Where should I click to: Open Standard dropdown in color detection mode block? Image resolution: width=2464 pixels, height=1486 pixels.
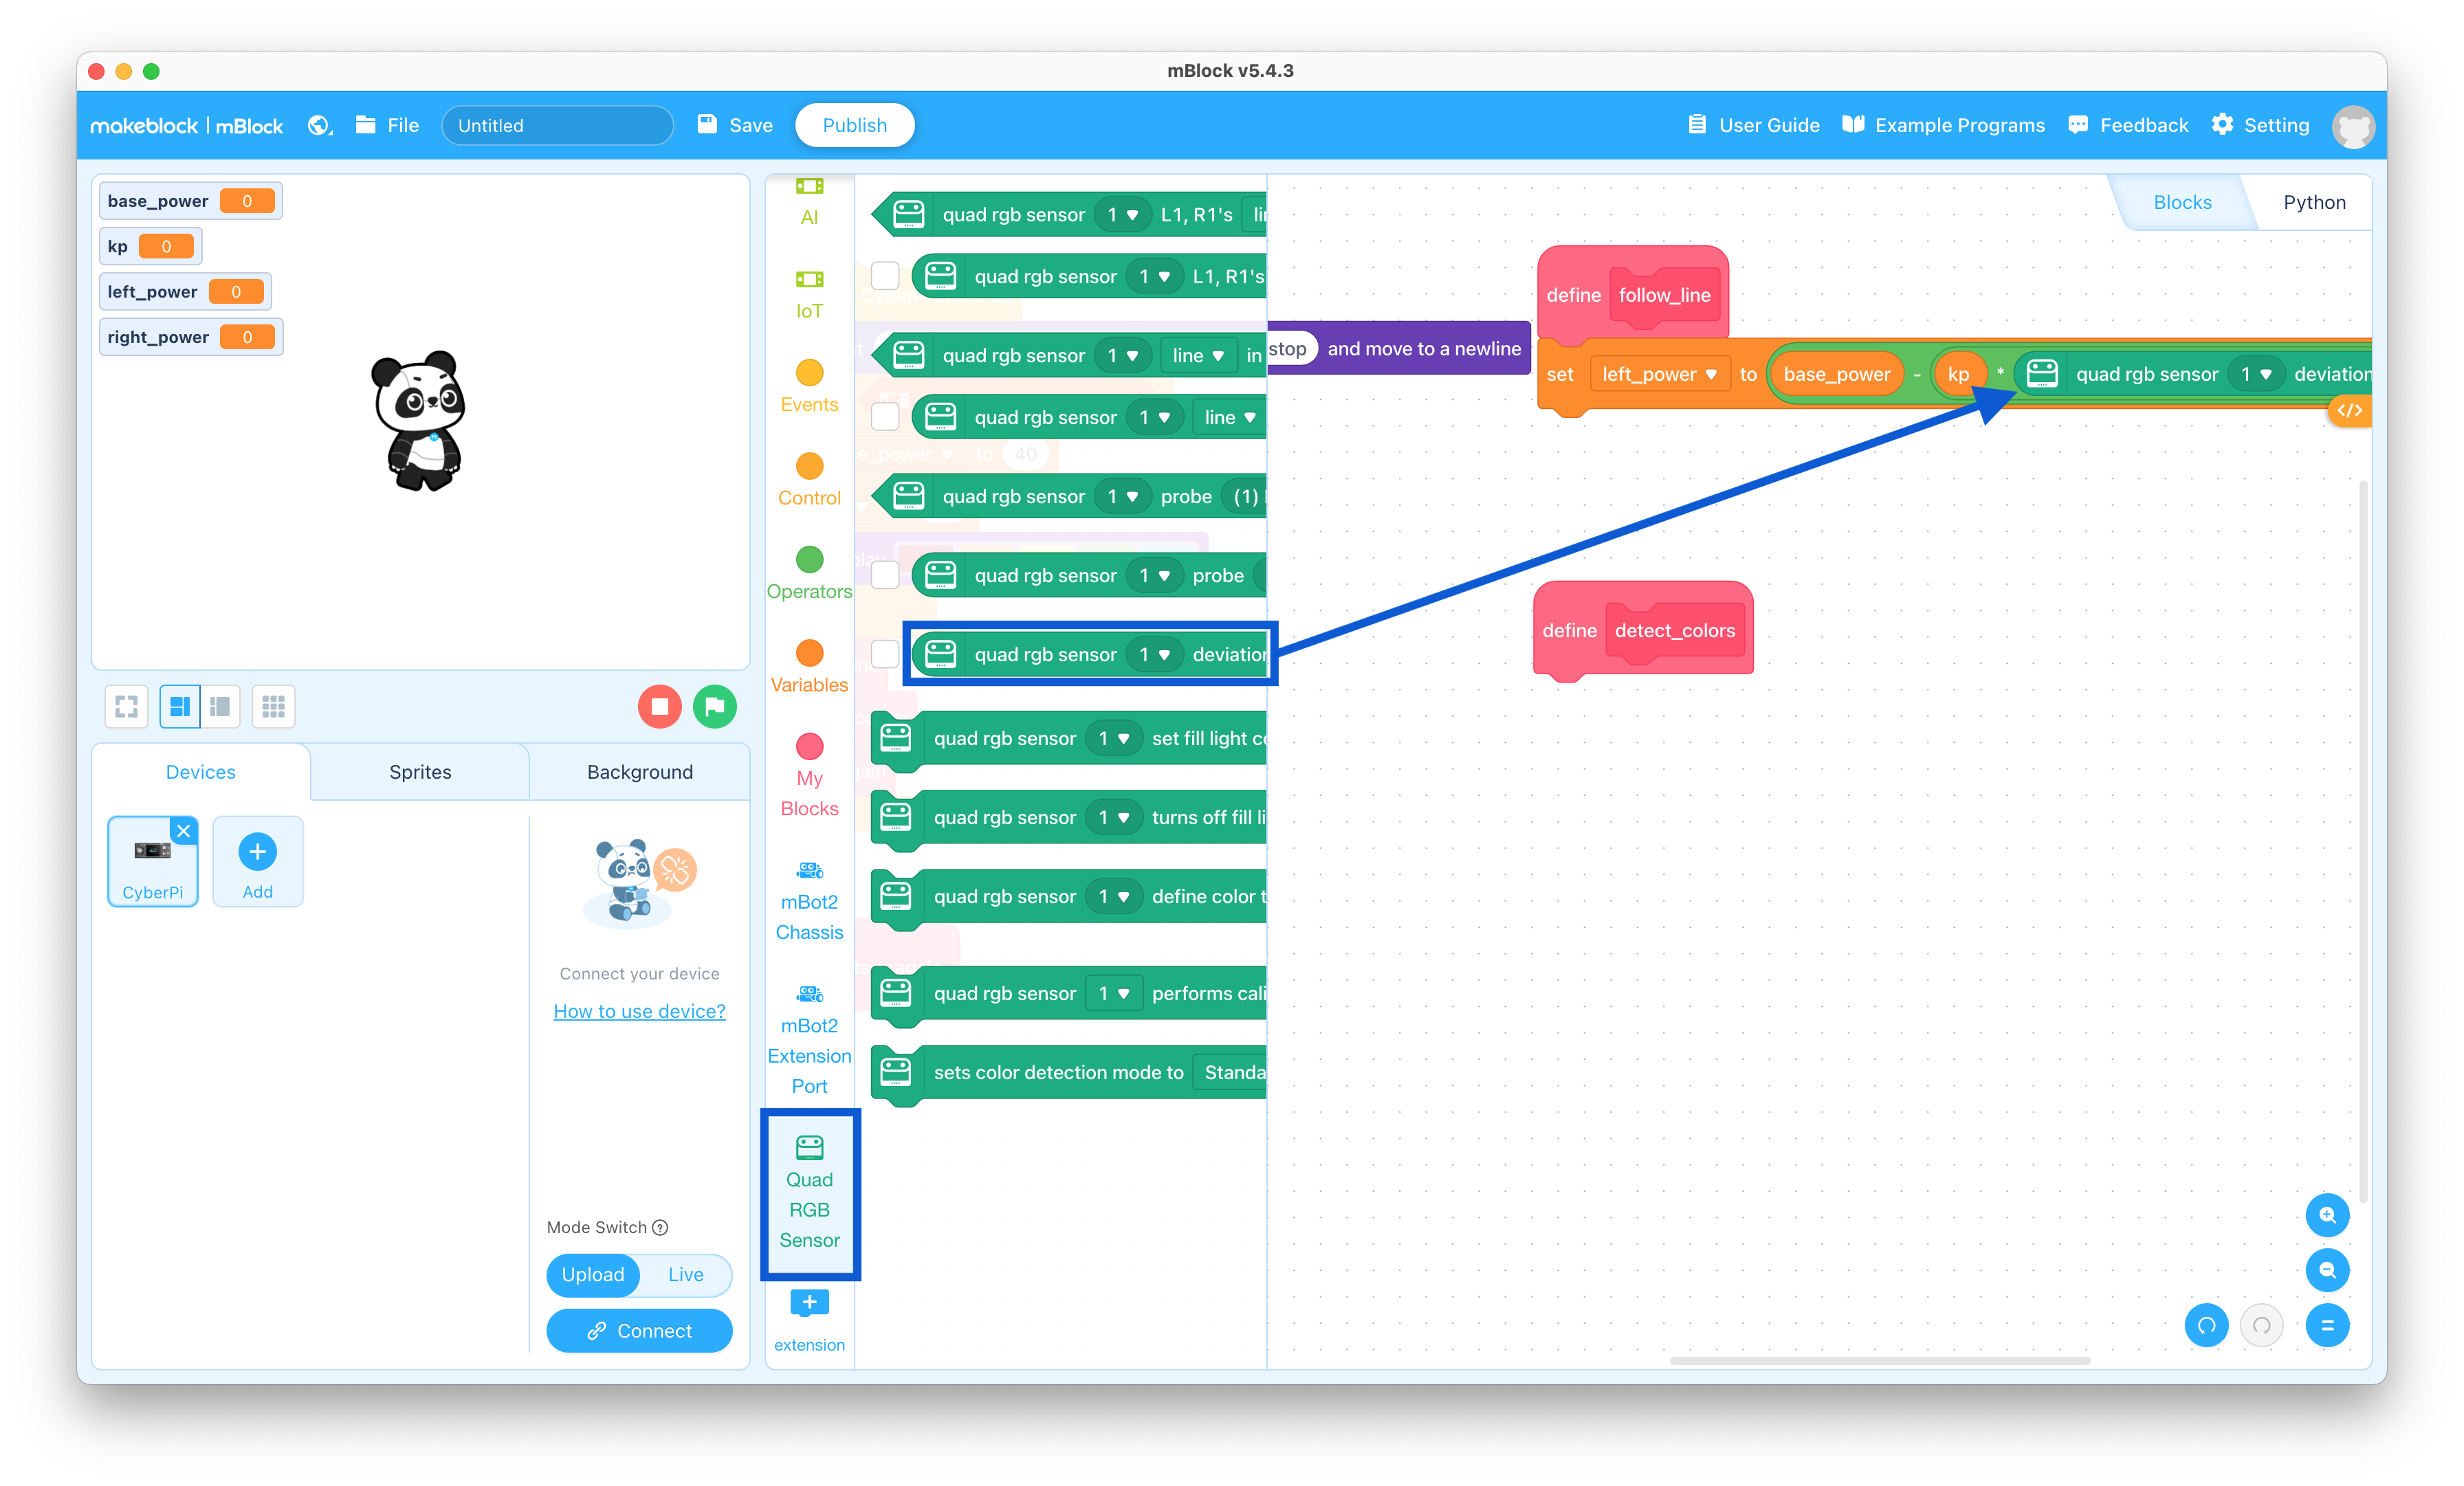click(x=1231, y=1072)
